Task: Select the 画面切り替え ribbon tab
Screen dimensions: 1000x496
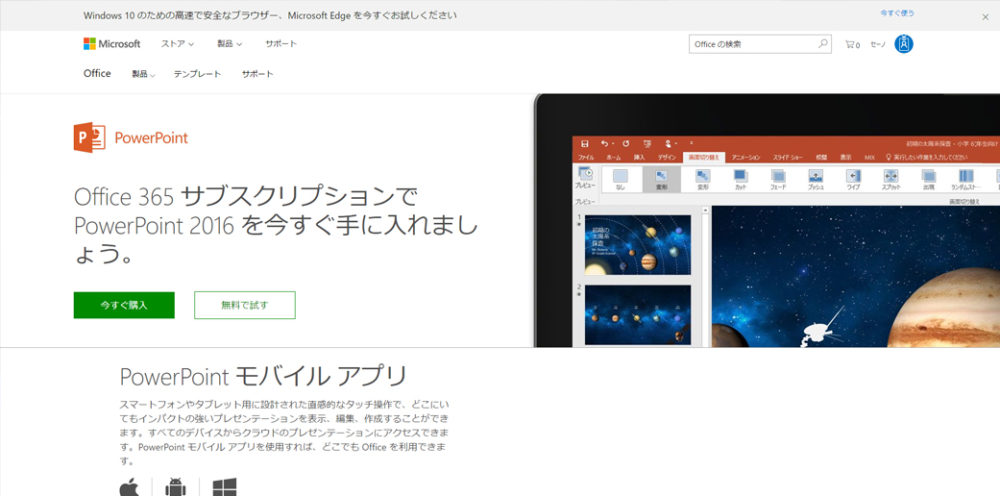Action: click(x=703, y=157)
